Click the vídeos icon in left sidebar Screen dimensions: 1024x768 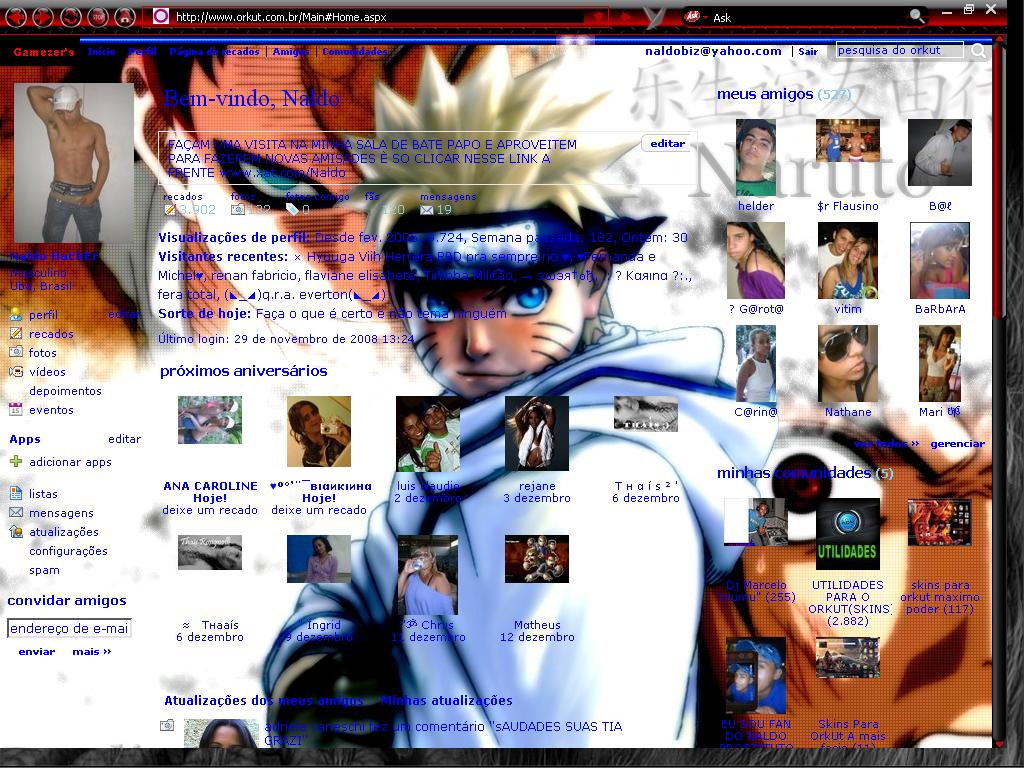point(16,372)
